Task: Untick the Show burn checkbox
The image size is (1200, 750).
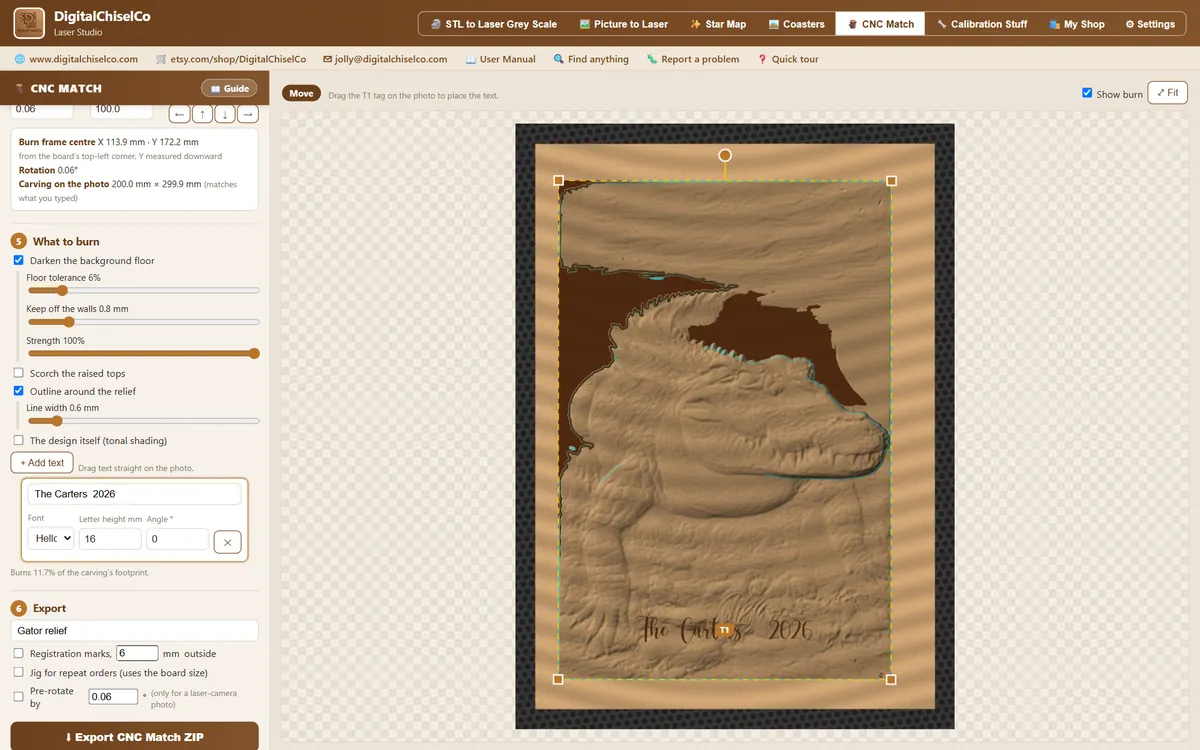Action: [x=1087, y=93]
